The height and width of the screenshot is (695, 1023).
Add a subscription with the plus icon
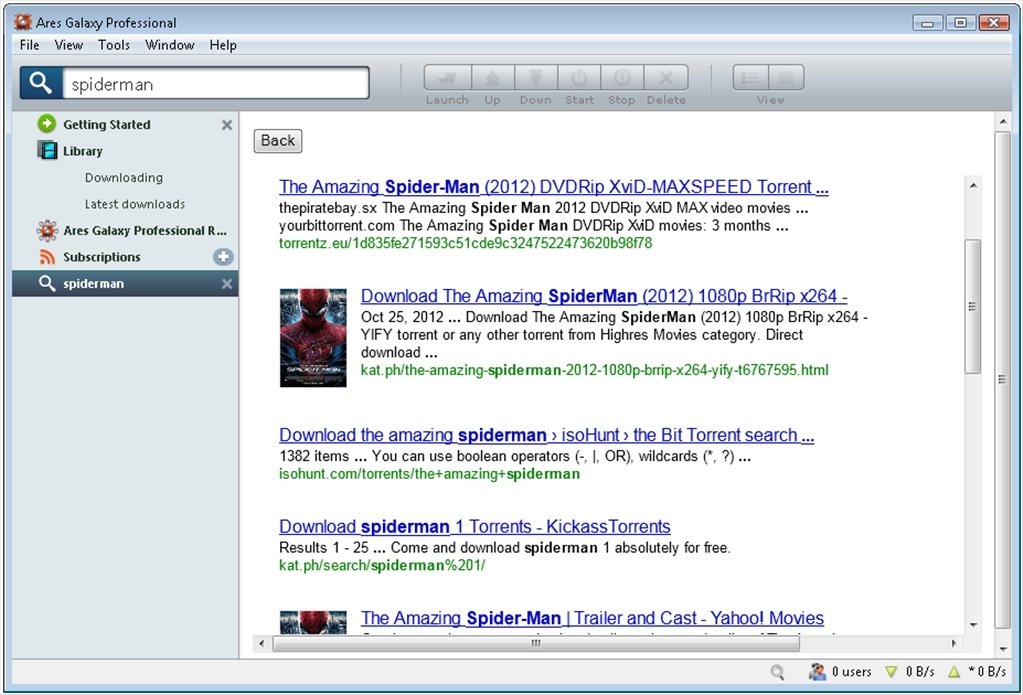click(x=223, y=257)
